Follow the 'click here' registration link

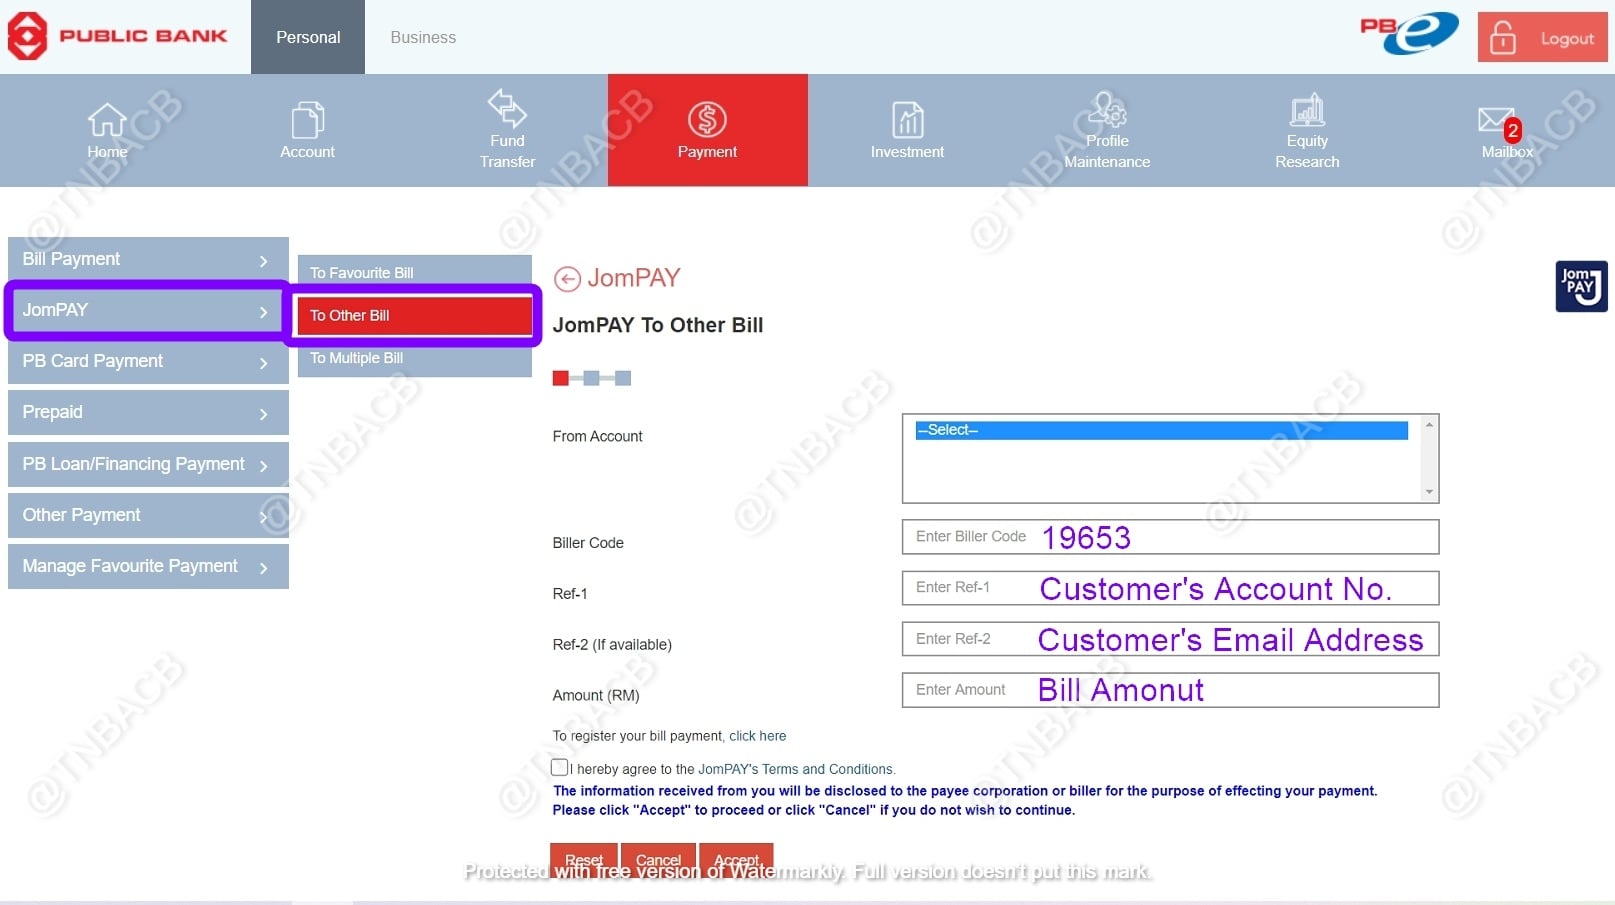tap(757, 736)
